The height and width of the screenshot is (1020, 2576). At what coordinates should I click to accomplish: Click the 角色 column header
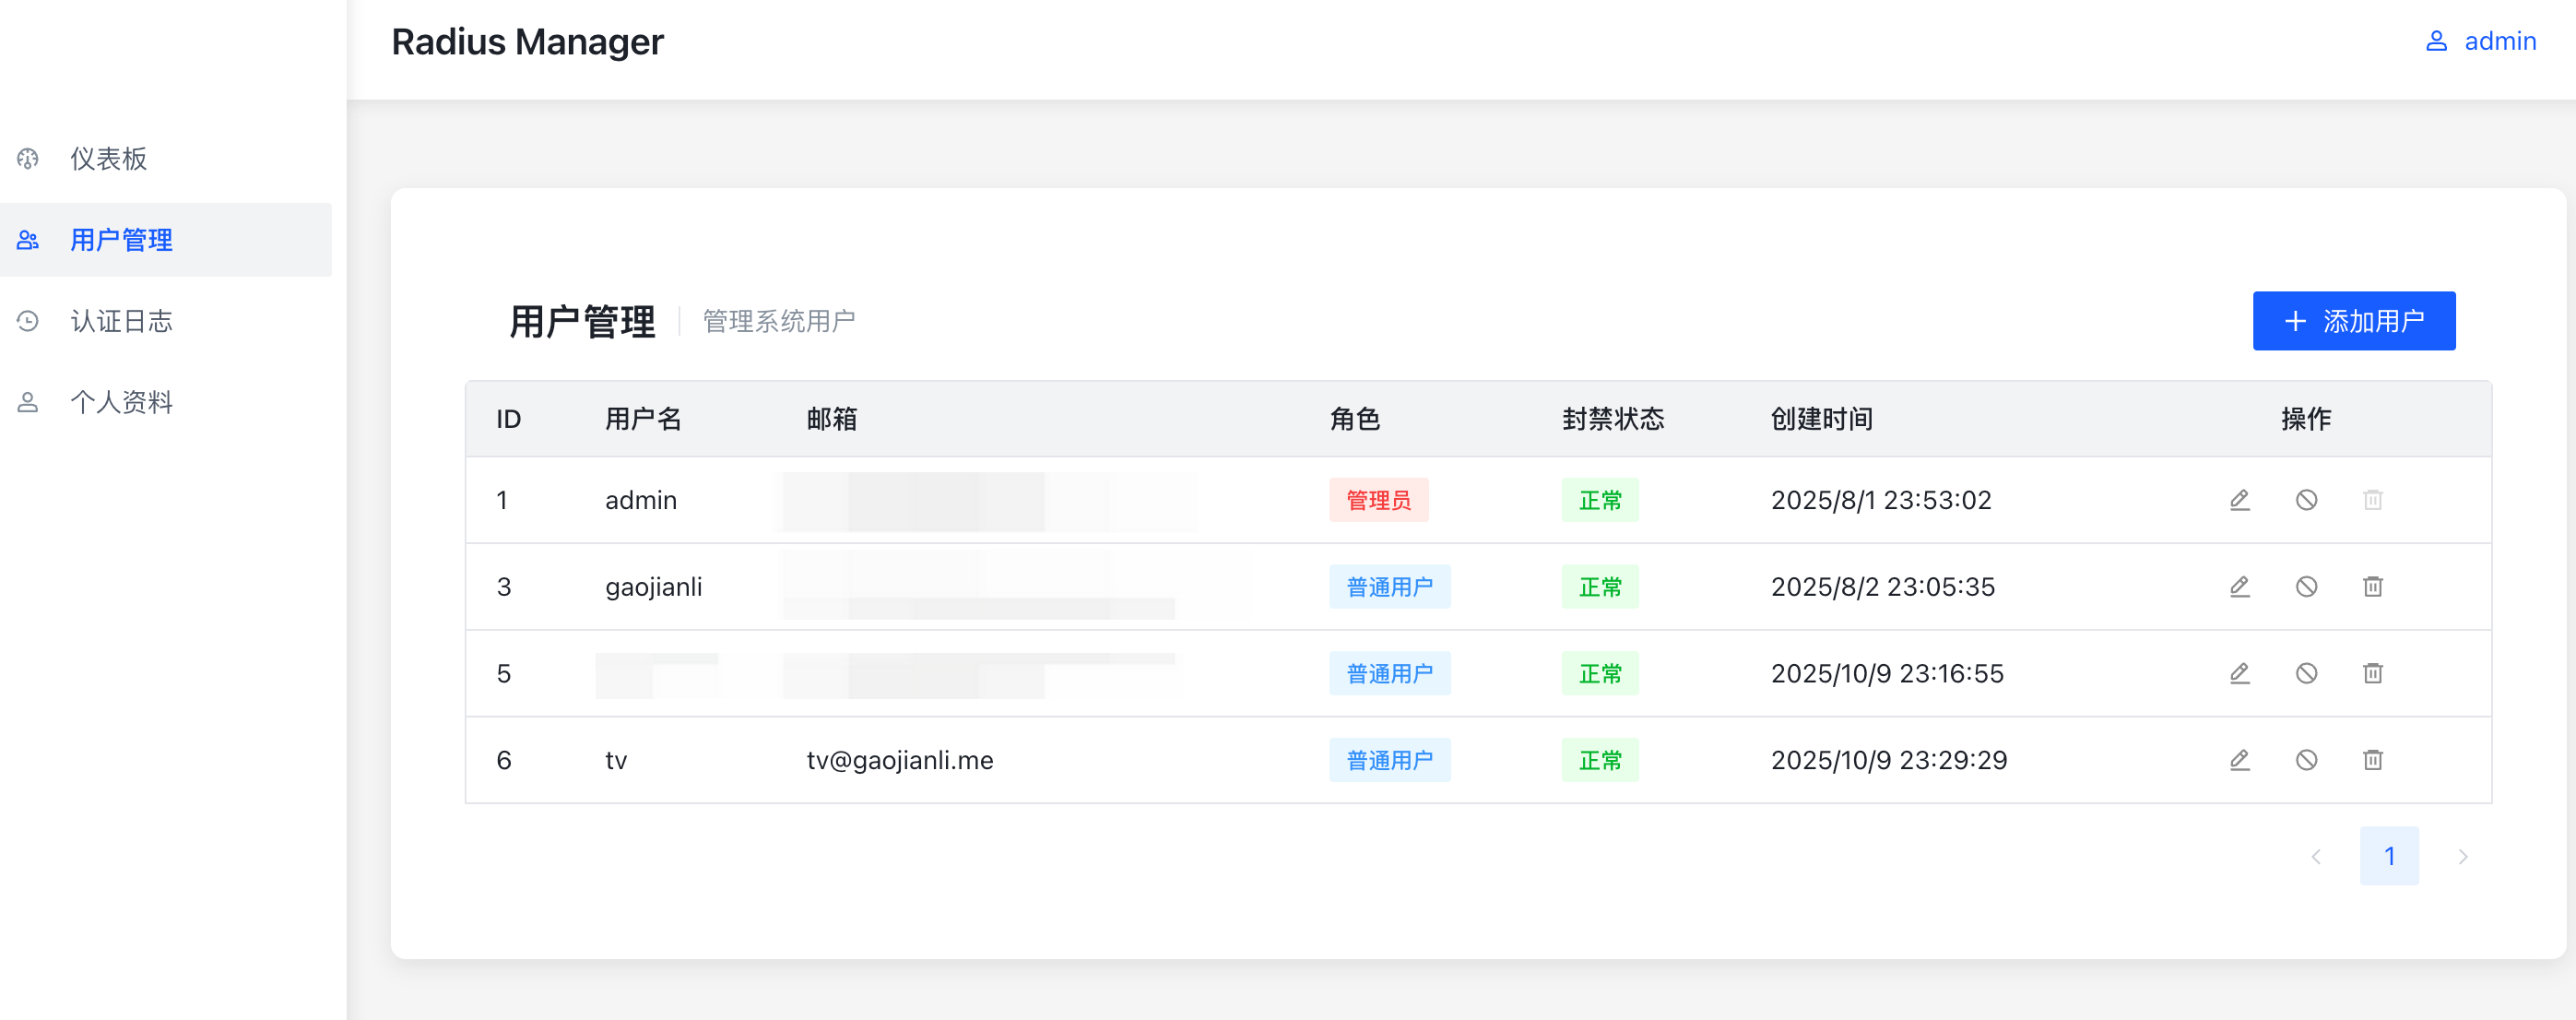(x=1355, y=419)
